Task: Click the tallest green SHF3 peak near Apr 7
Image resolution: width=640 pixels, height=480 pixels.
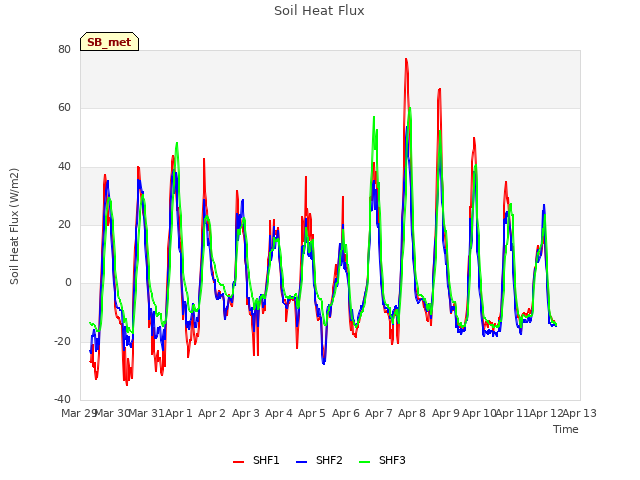Action: 374,117
